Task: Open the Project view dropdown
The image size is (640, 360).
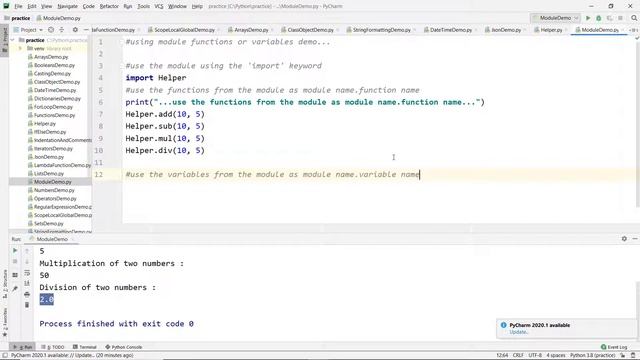Action: 28,30
